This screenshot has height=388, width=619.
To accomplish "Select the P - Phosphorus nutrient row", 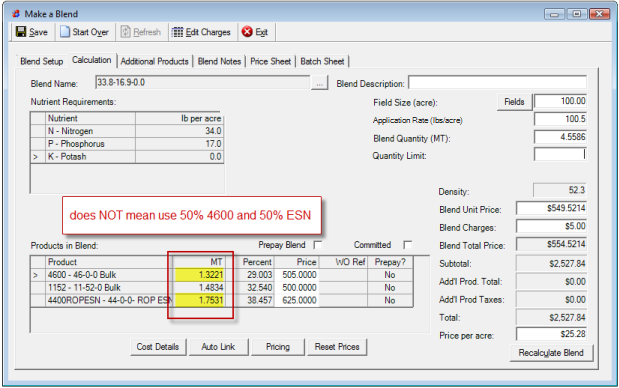I will [127, 144].
